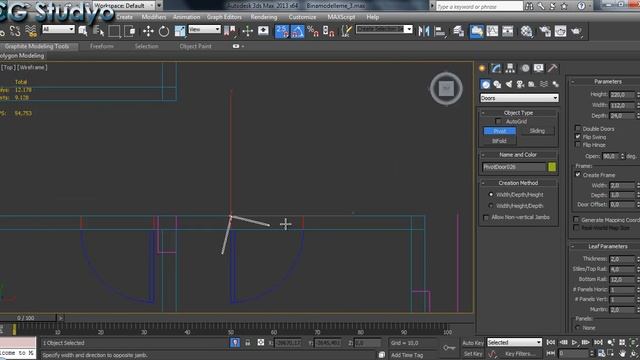Open the Curve Editor icon
This screenshot has width=640, height=360.
[x=492, y=31]
